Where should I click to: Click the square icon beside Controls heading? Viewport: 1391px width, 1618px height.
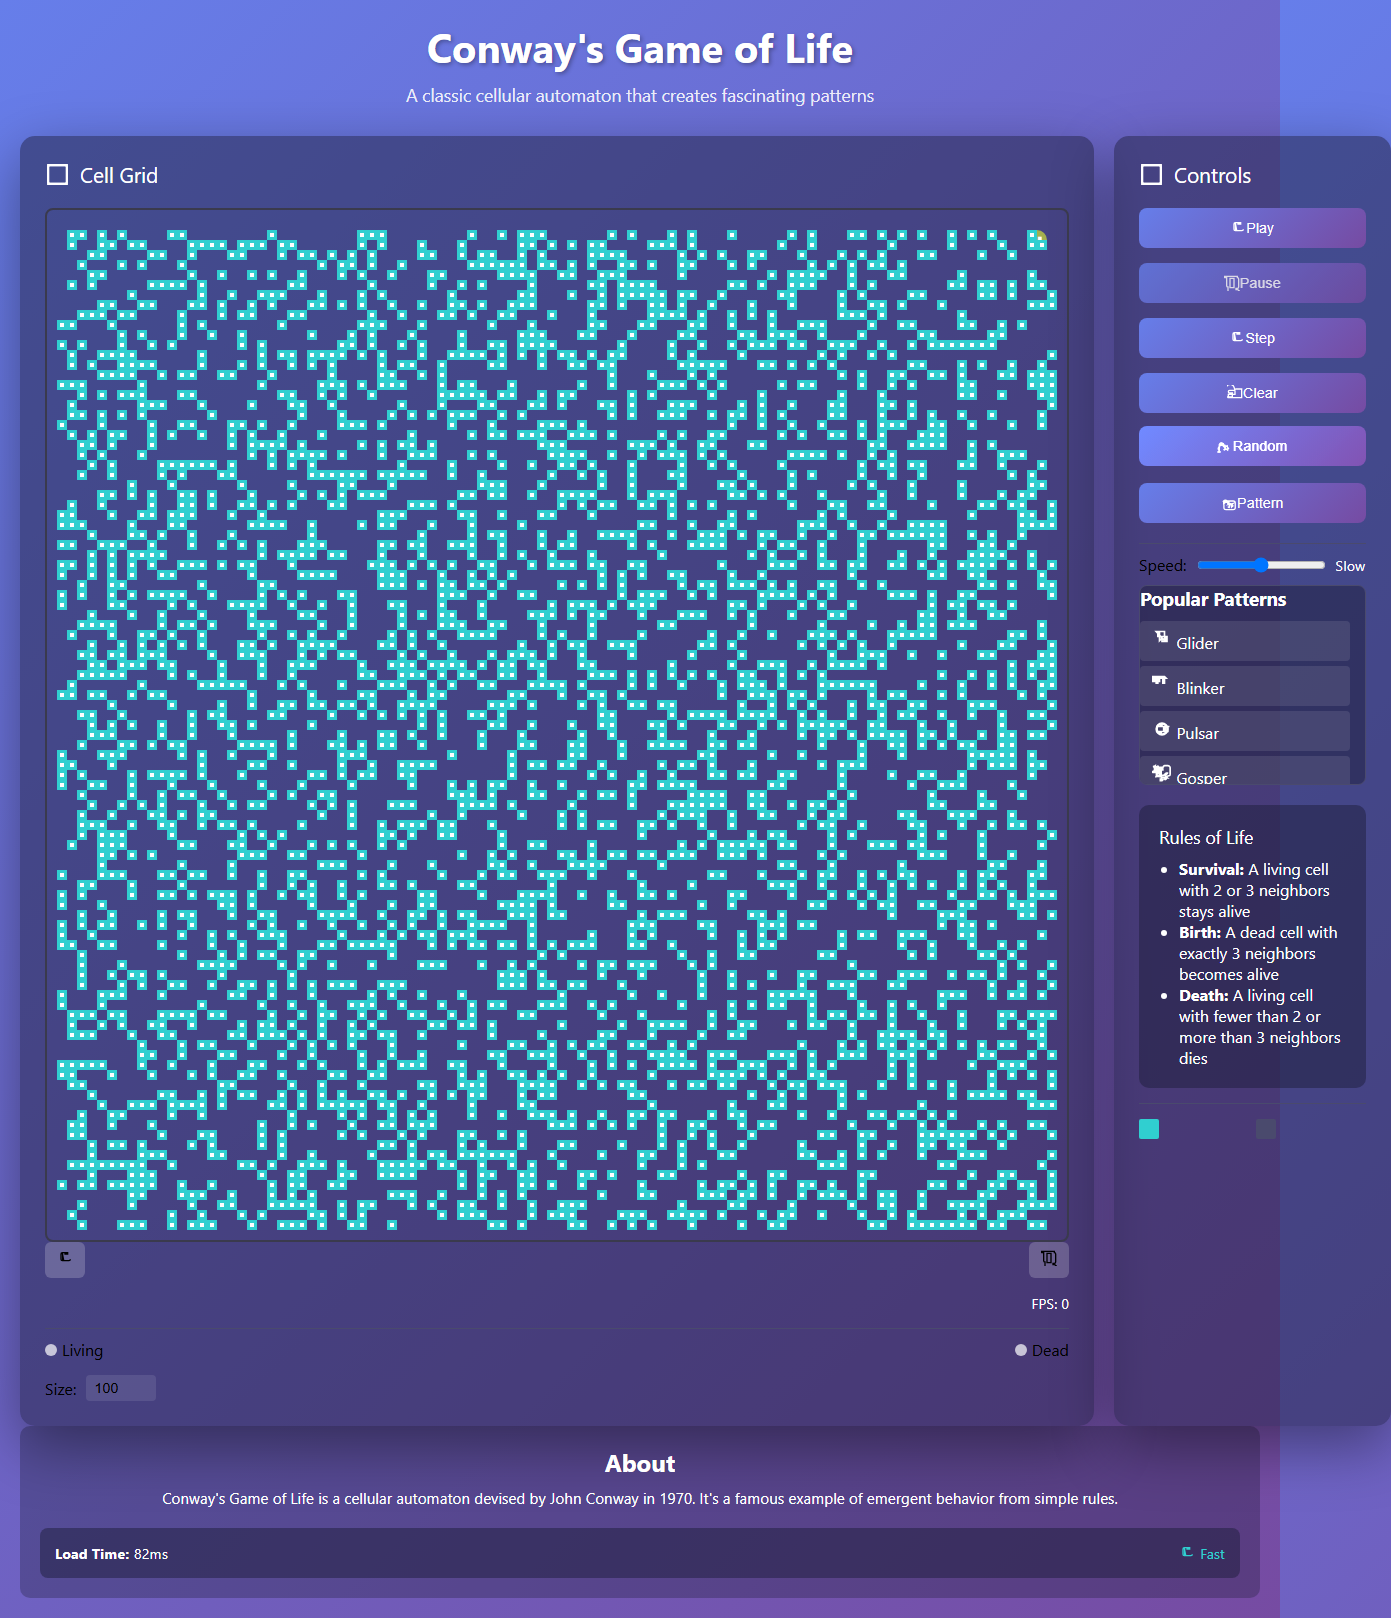1152,175
